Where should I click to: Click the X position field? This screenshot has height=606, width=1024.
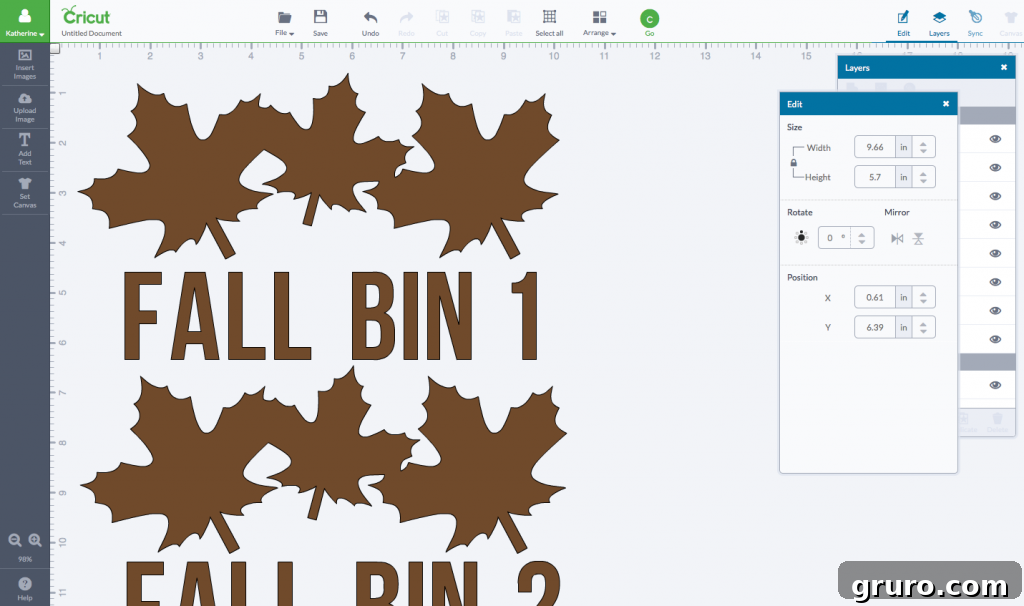(874, 297)
